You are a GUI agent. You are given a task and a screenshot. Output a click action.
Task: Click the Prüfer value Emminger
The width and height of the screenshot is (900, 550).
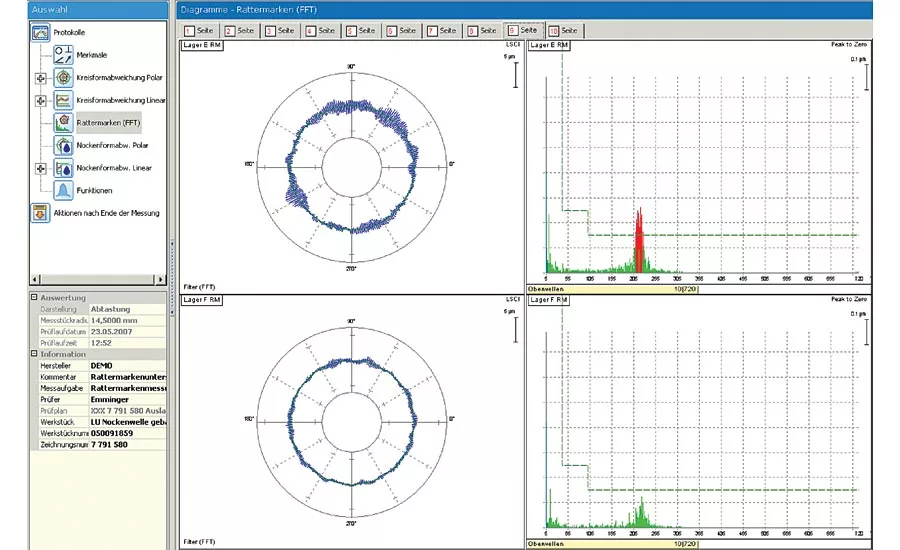coord(127,399)
